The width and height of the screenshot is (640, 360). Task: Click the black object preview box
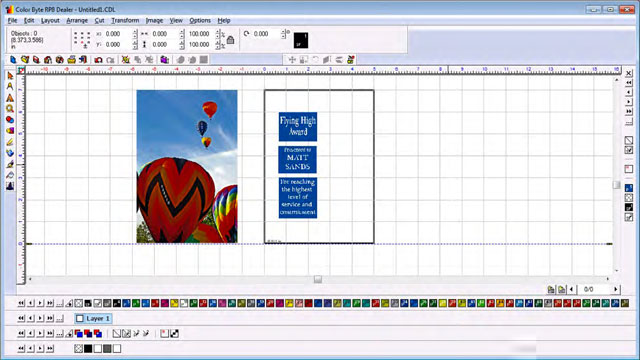coord(301,40)
